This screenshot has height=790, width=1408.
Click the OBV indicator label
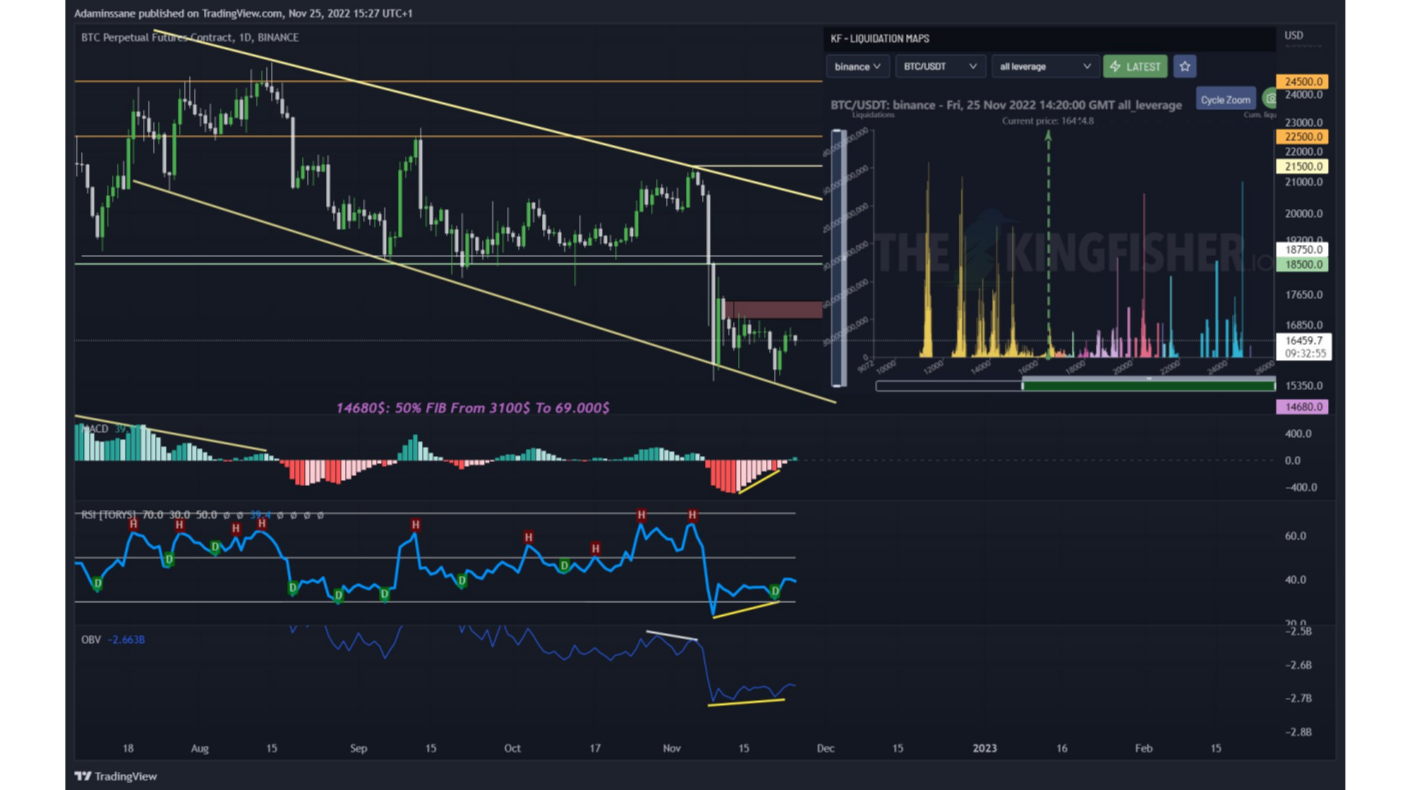coord(91,640)
